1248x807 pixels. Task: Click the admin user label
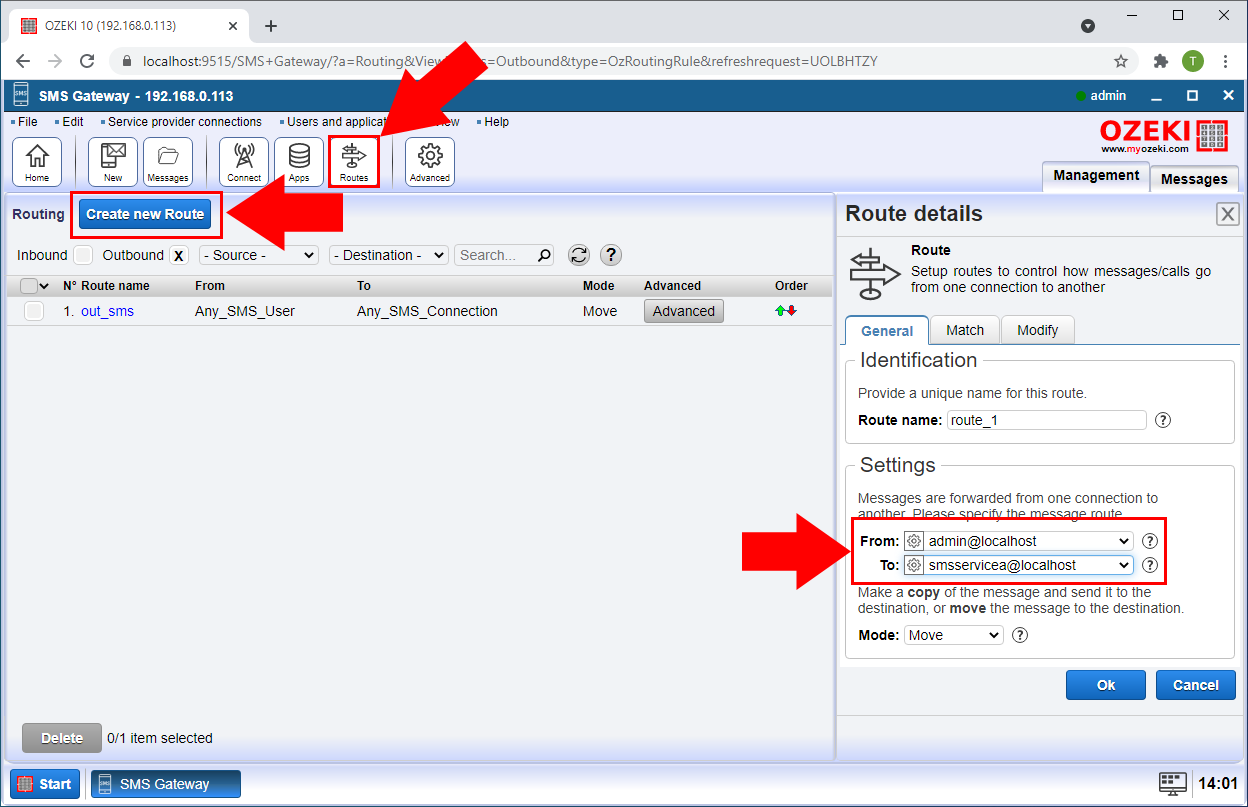[1108, 96]
